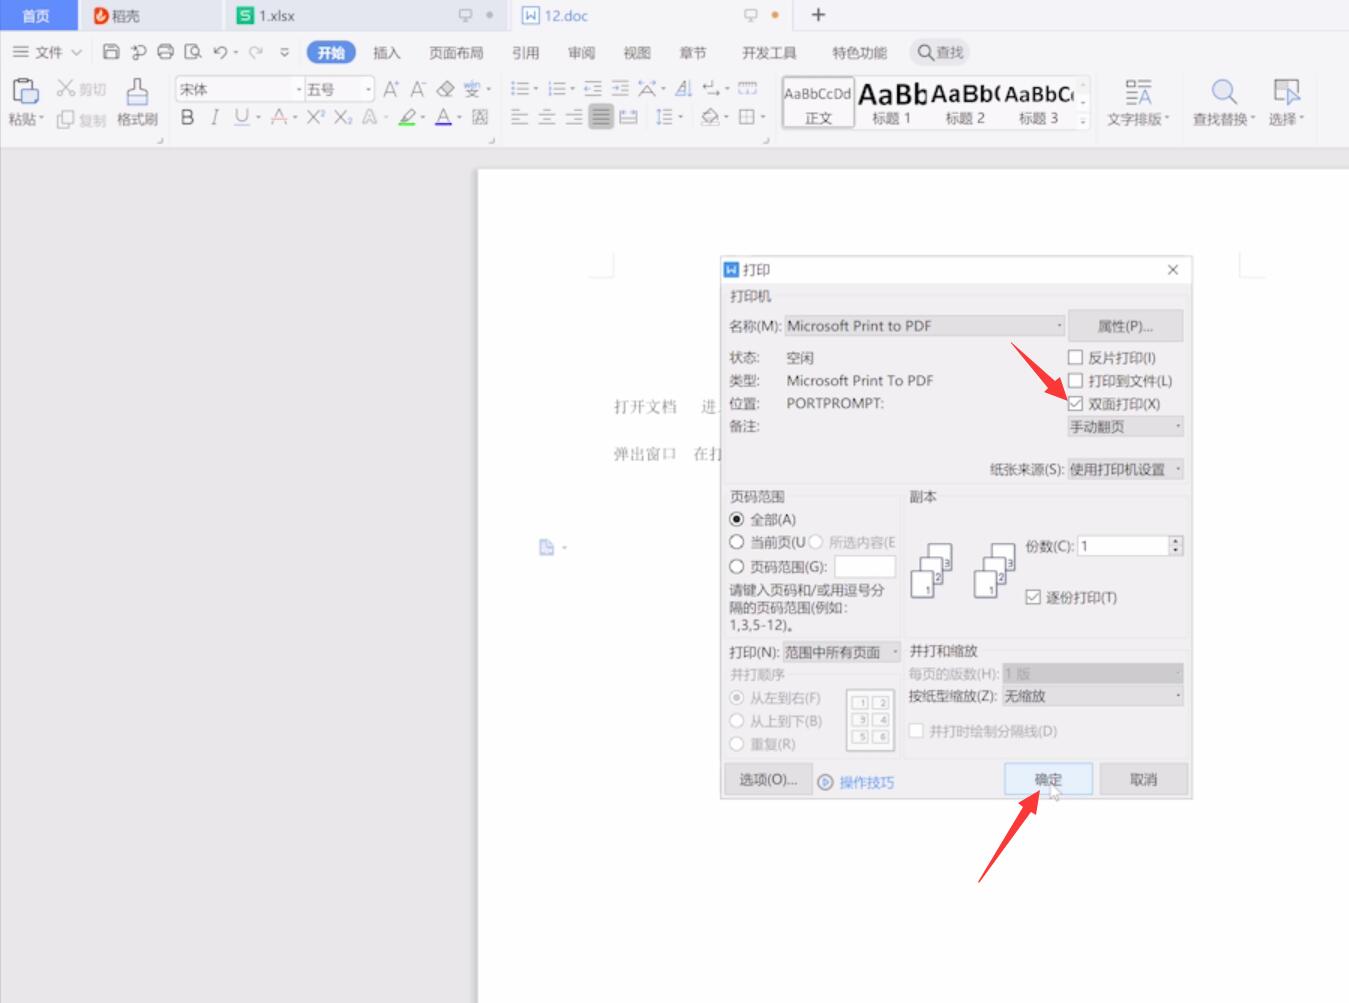Click the 取消 button
The height and width of the screenshot is (1003, 1349).
tap(1143, 779)
